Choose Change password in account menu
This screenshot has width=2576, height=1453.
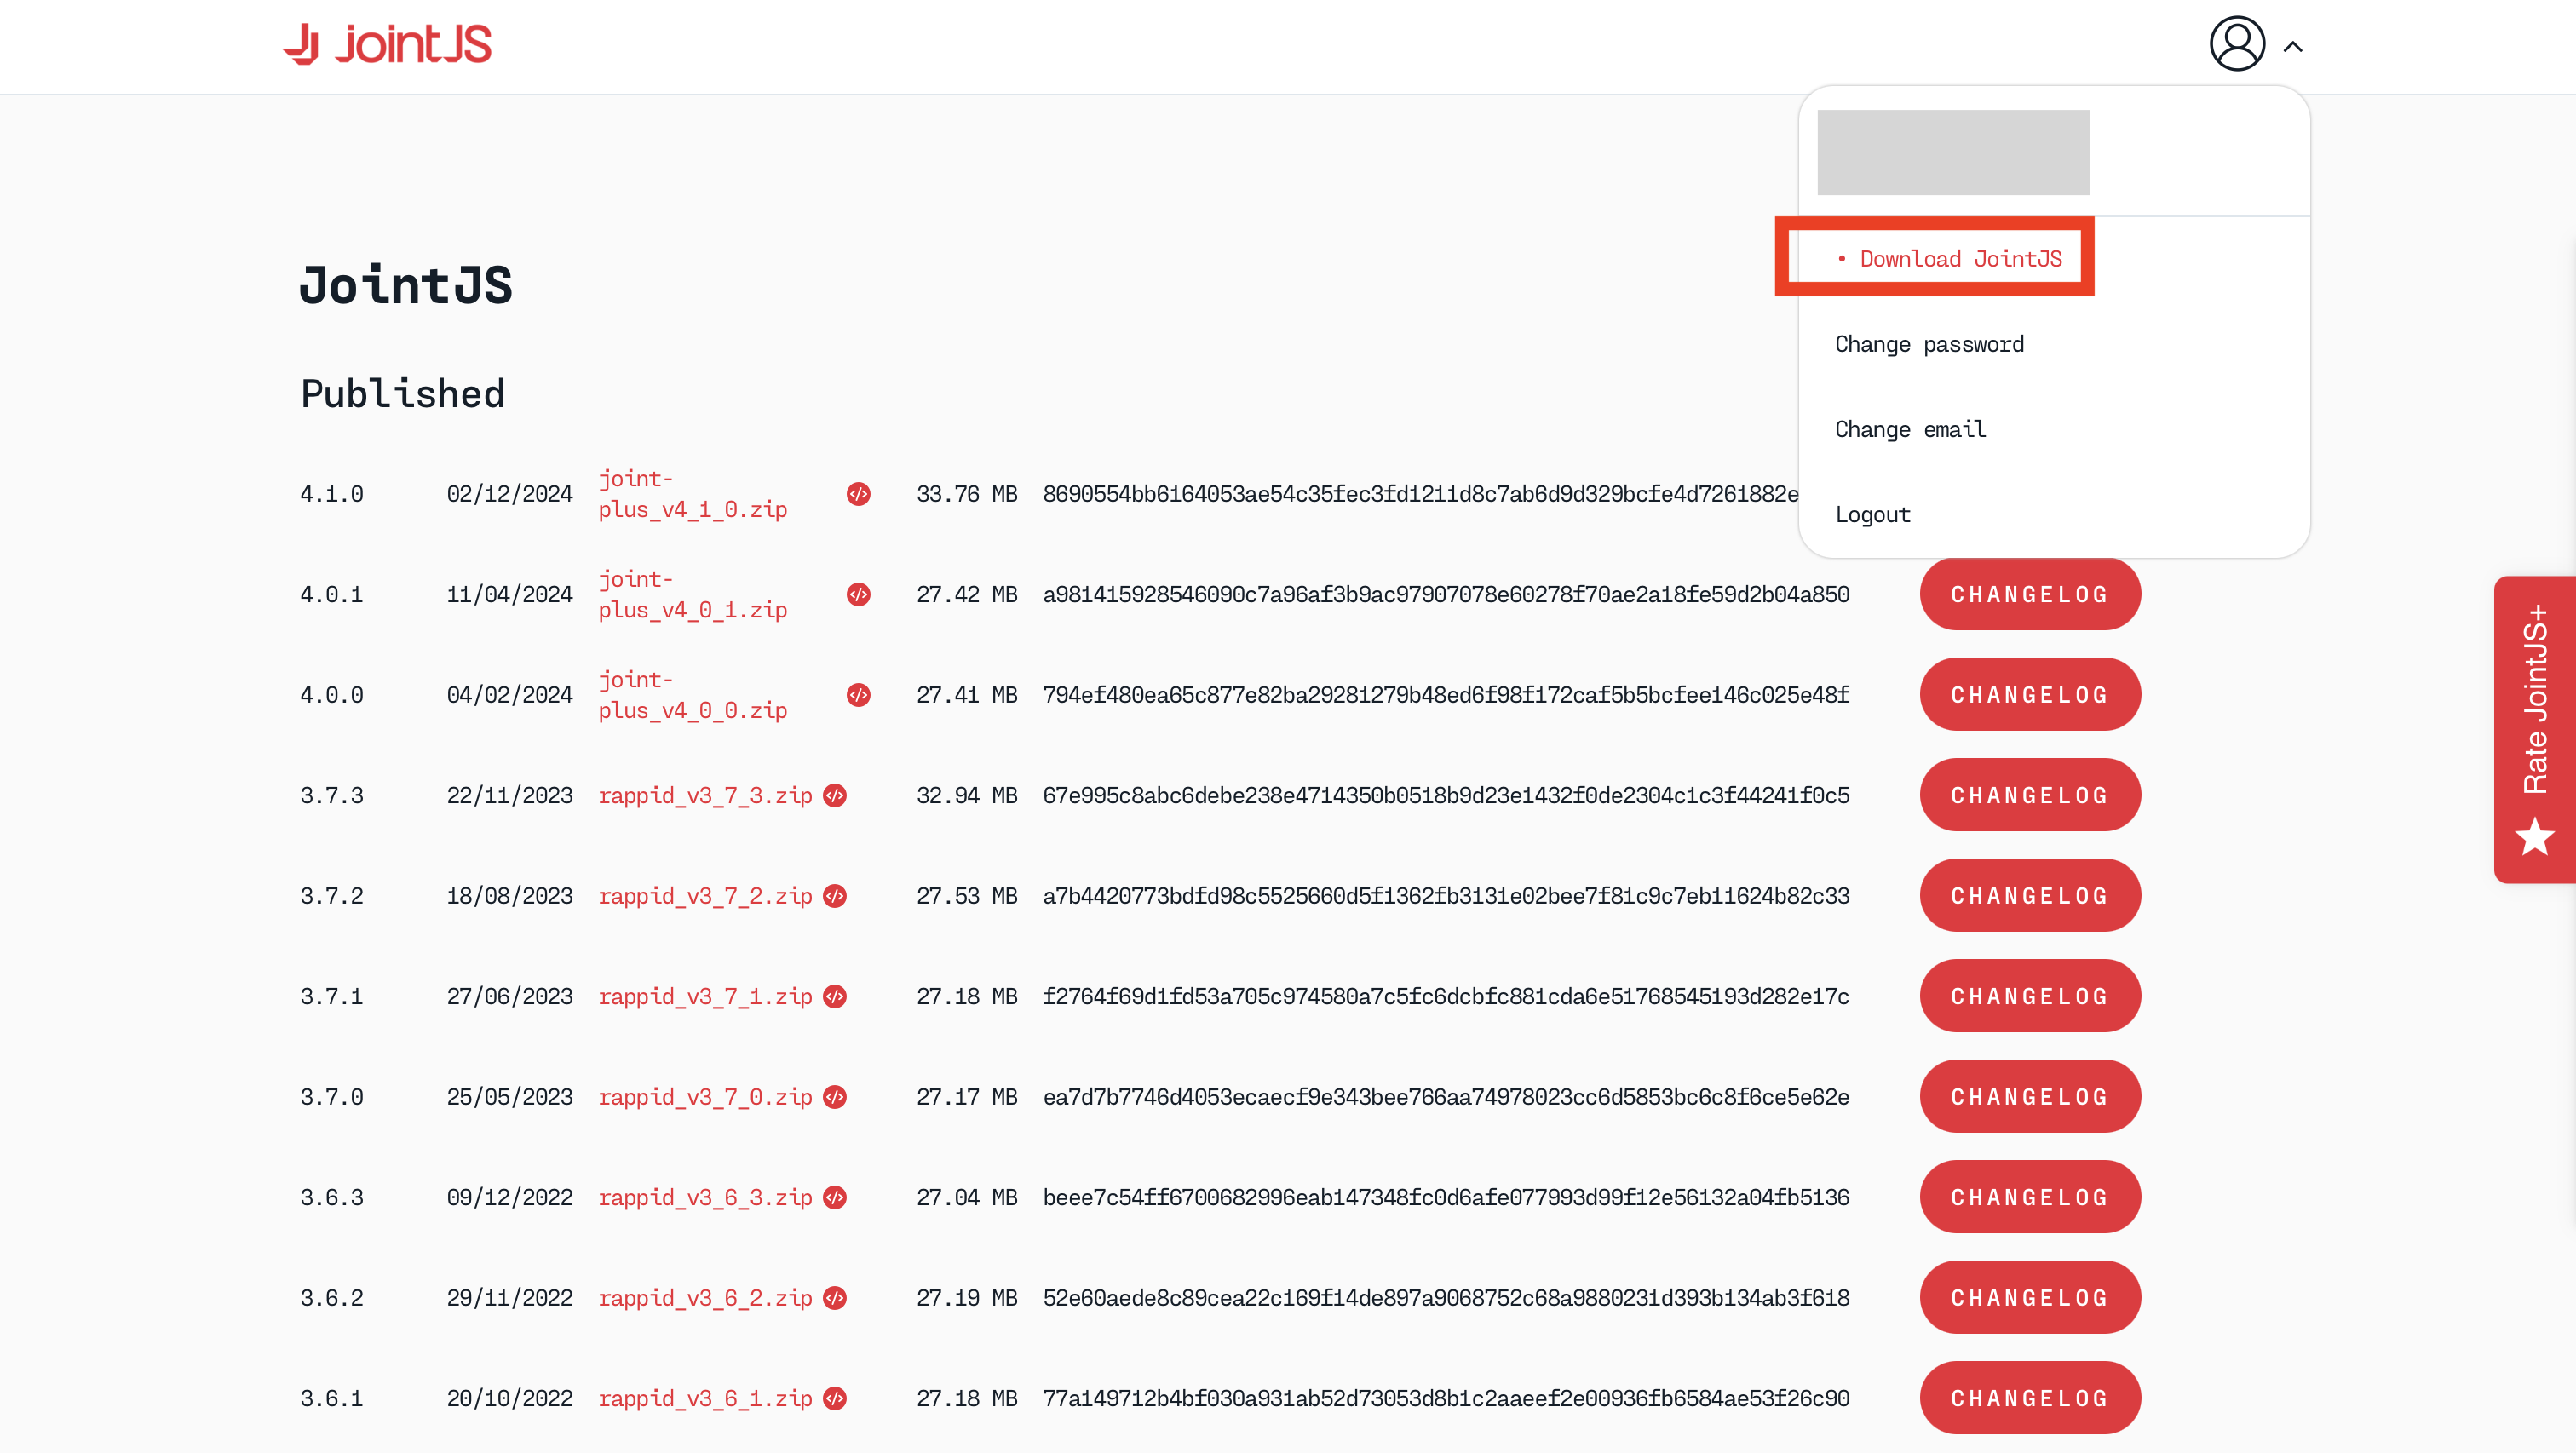point(1929,344)
